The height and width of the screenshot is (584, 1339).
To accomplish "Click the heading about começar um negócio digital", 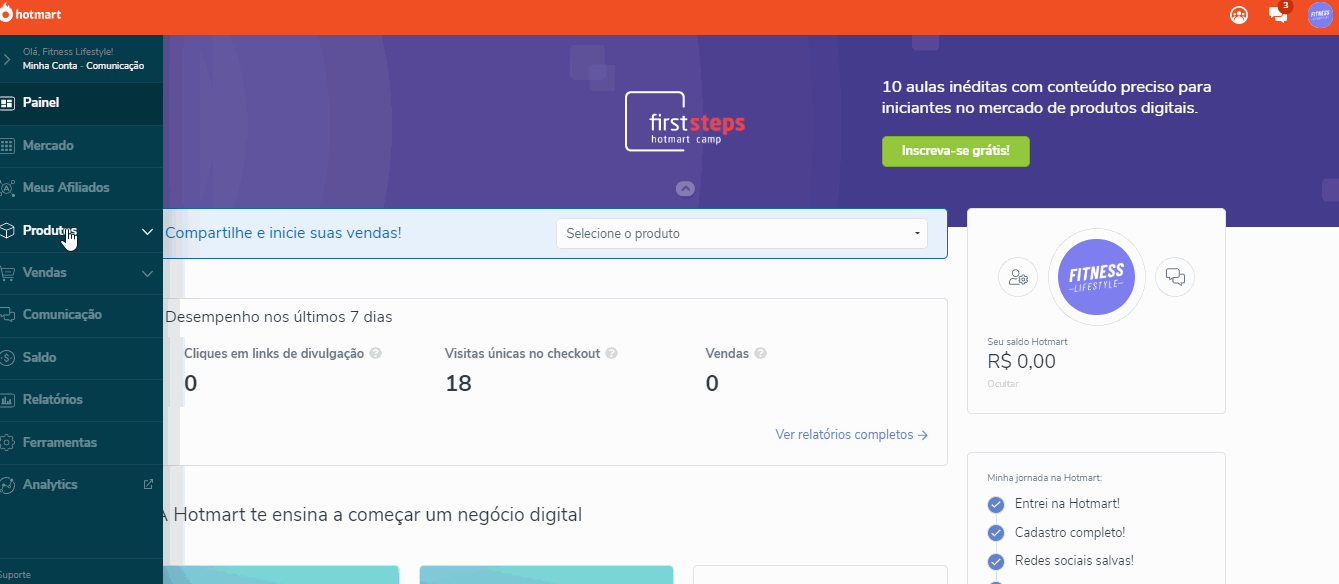I will coord(372,515).
